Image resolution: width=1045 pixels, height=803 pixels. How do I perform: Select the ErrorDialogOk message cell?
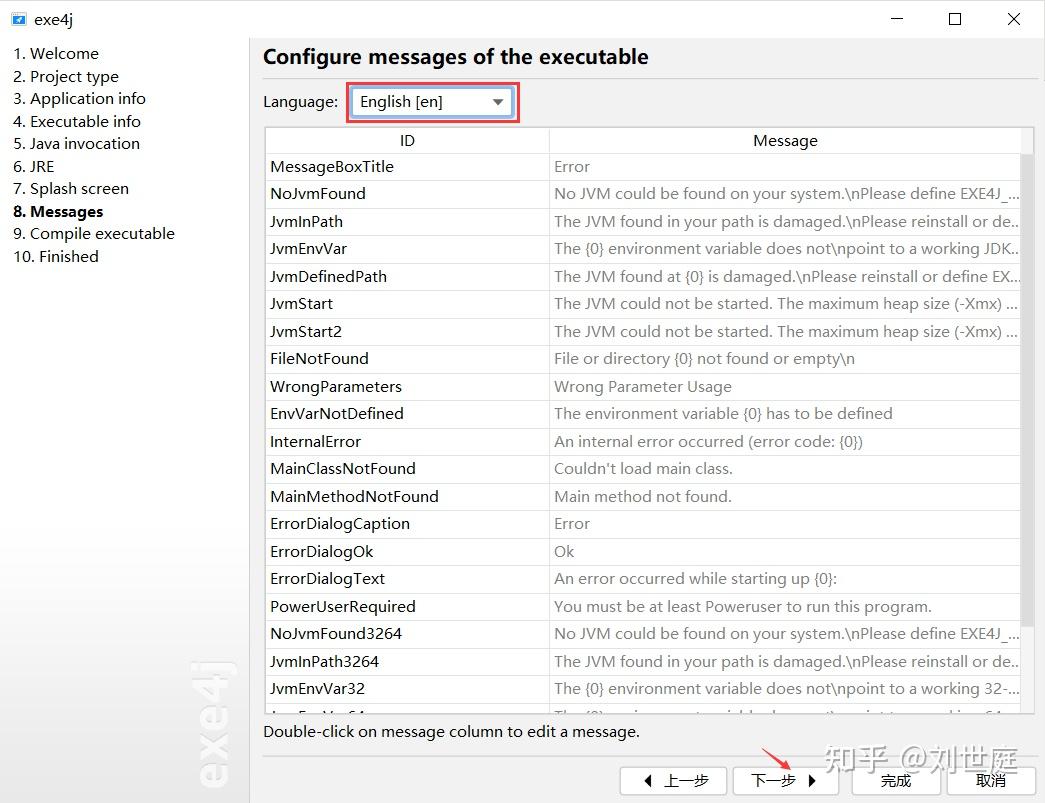coord(785,552)
